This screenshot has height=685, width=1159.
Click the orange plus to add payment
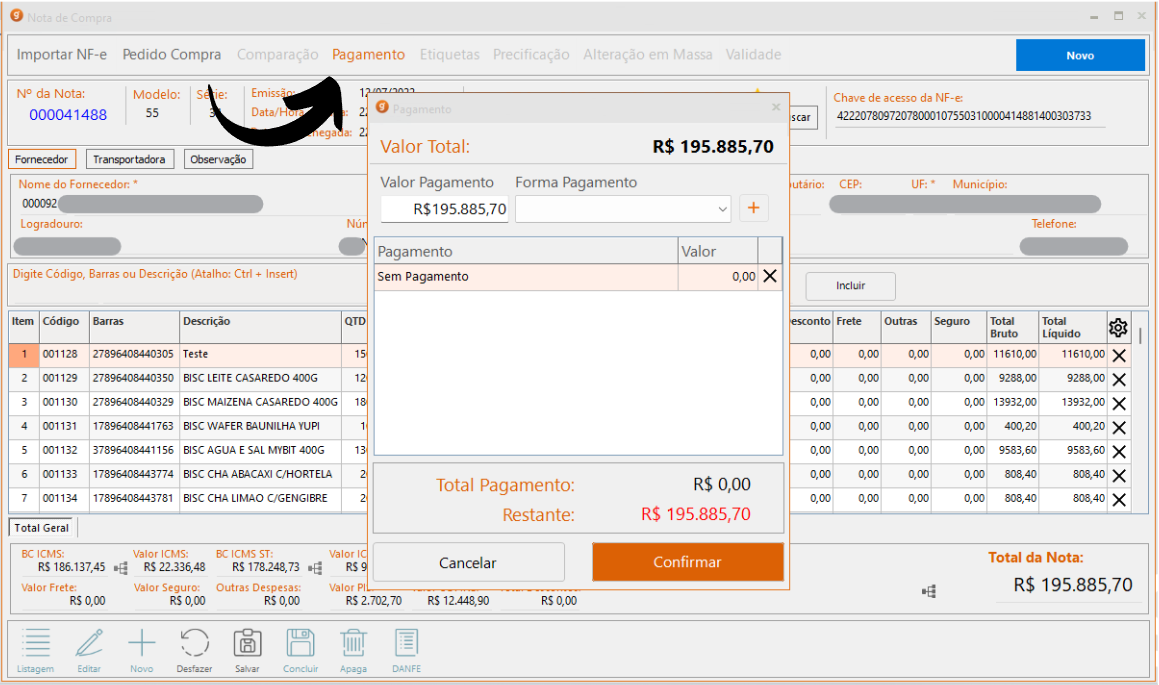point(753,209)
